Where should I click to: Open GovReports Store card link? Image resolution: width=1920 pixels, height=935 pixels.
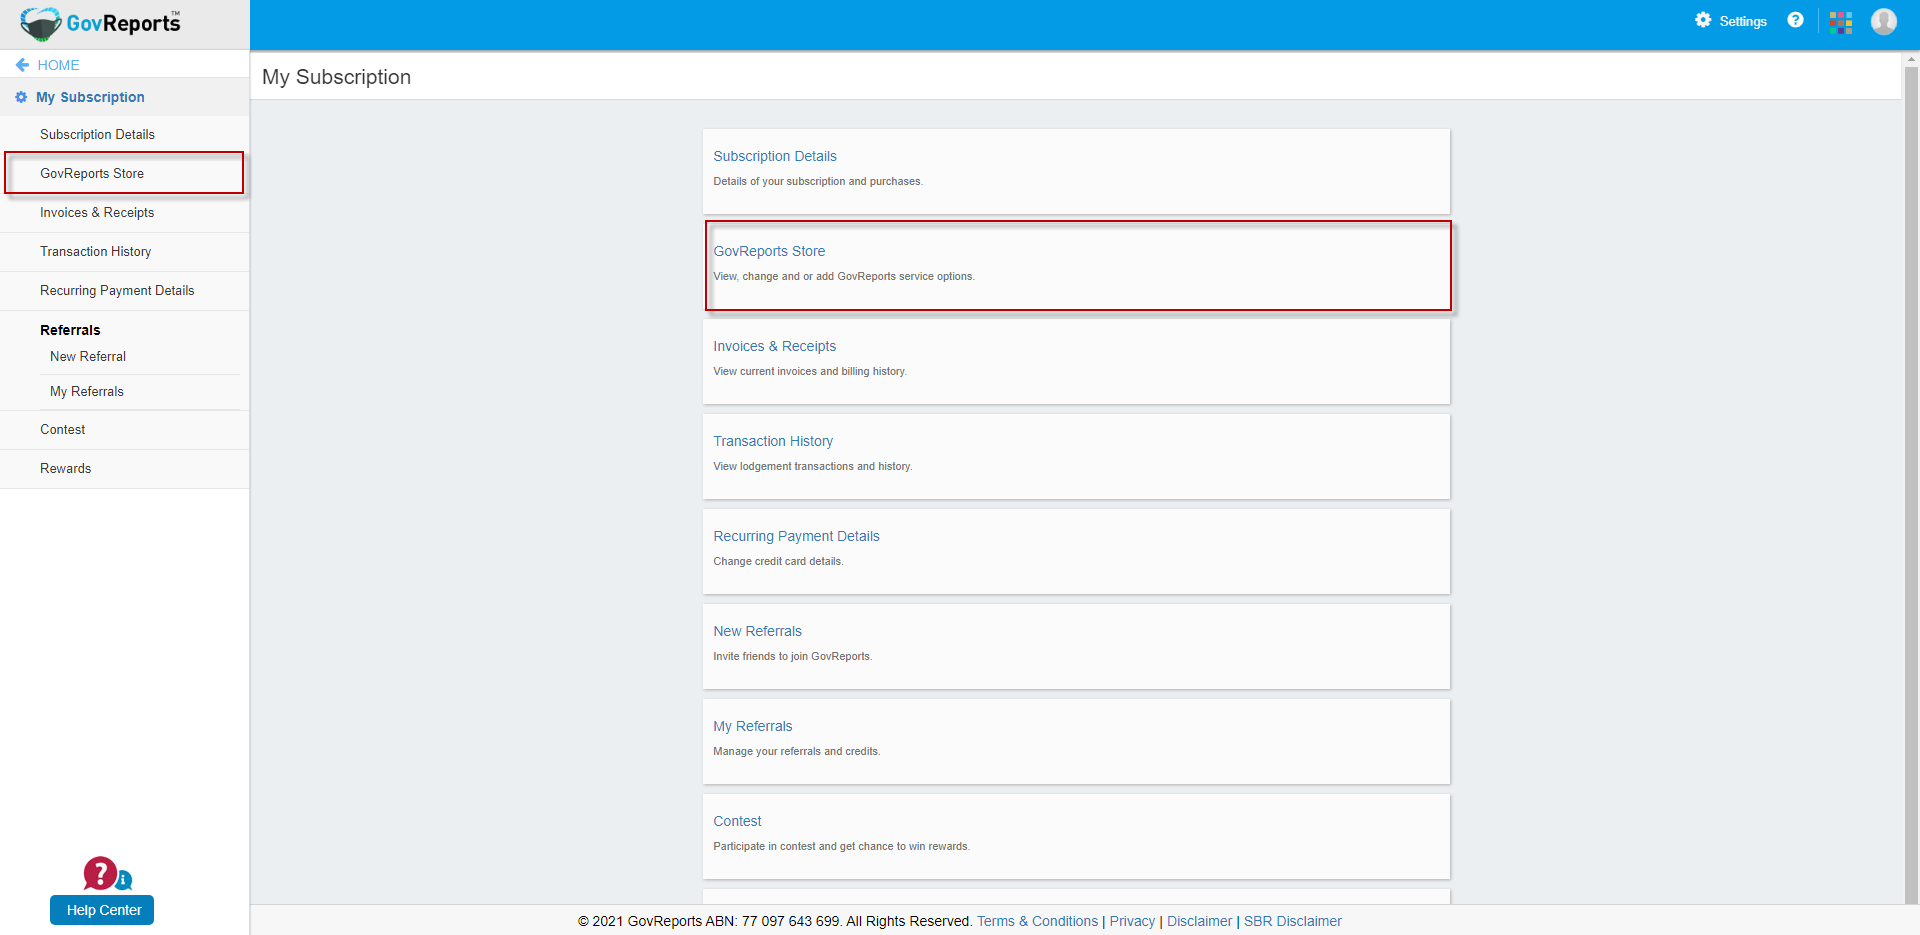[x=769, y=251]
